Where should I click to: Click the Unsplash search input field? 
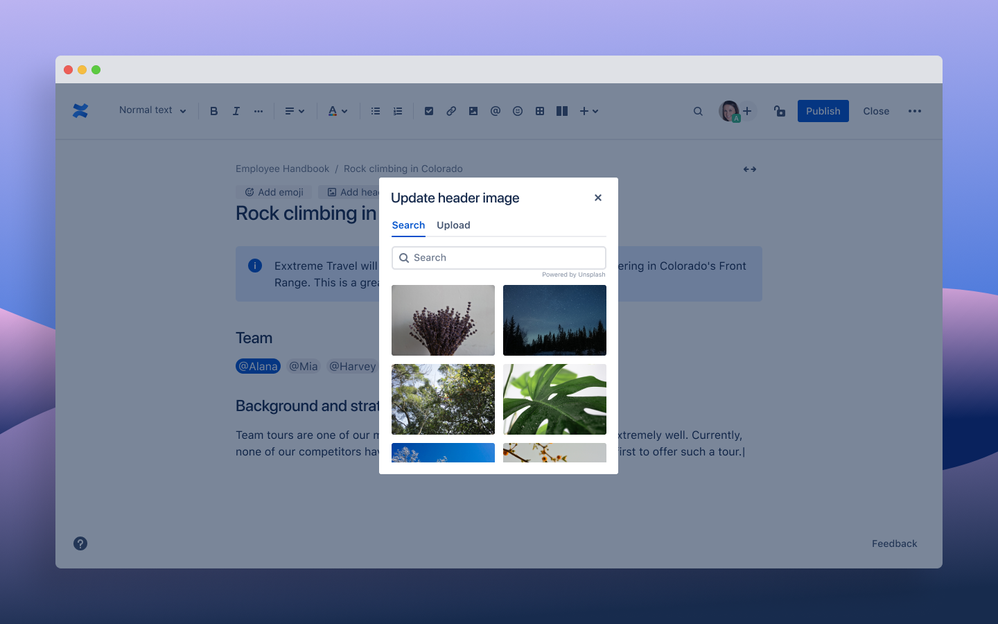pyautogui.click(x=498, y=258)
